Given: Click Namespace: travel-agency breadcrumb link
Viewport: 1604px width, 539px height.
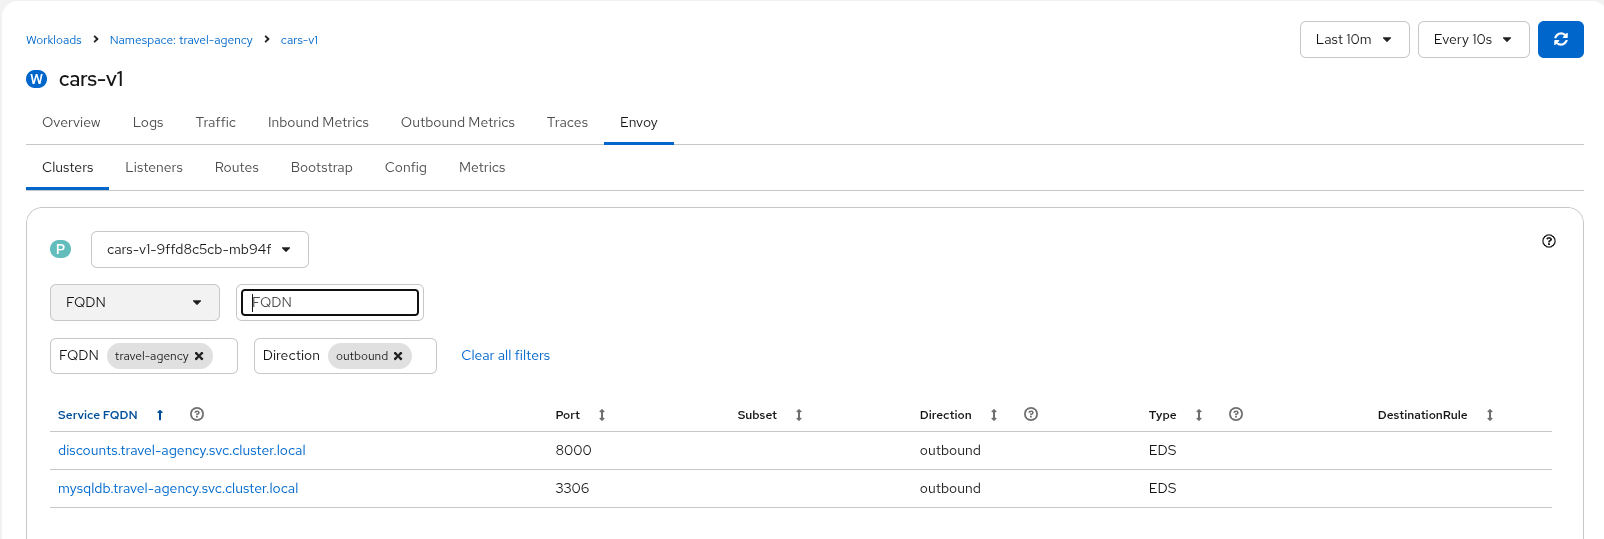Looking at the screenshot, I should (x=181, y=40).
